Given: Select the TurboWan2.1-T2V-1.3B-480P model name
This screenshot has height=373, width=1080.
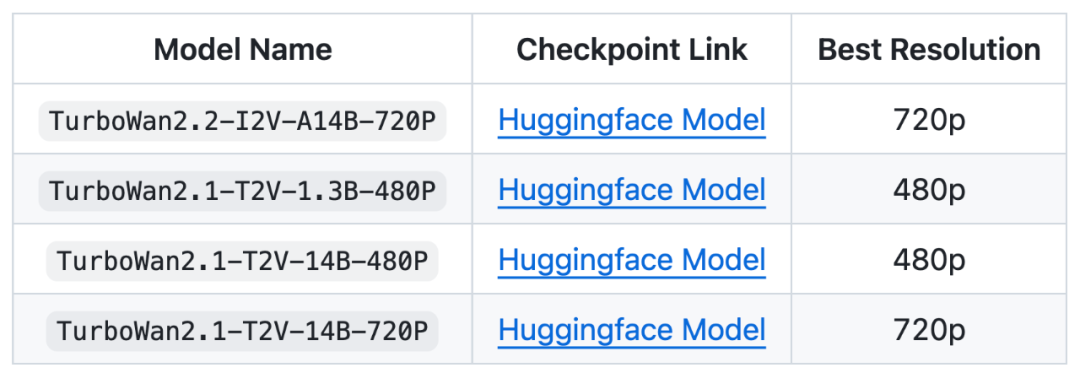Looking at the screenshot, I should point(242,191).
